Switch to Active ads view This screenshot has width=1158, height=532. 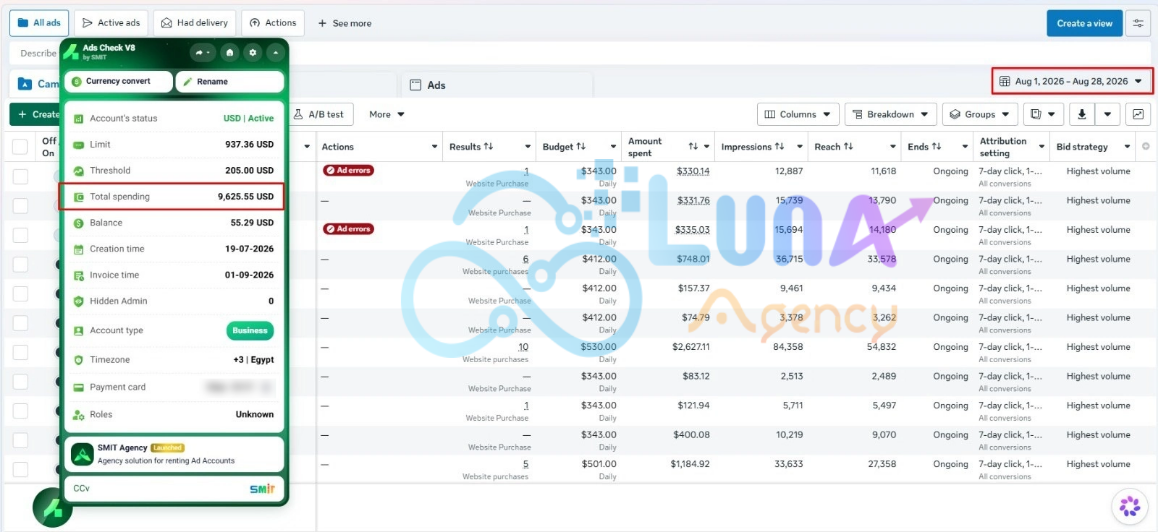pos(112,23)
